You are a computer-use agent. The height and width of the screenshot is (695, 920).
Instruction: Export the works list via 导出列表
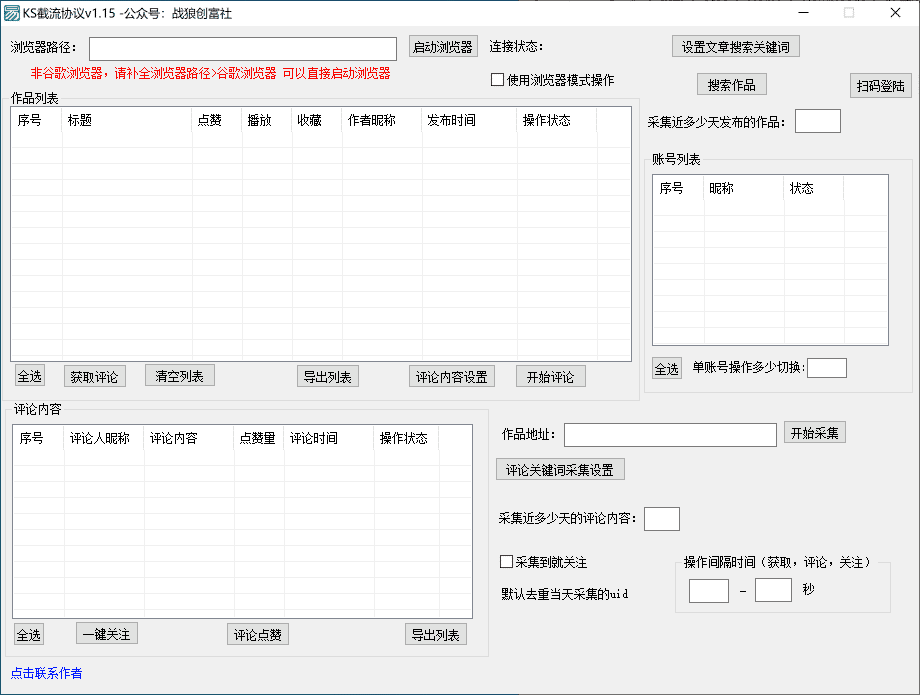point(328,375)
